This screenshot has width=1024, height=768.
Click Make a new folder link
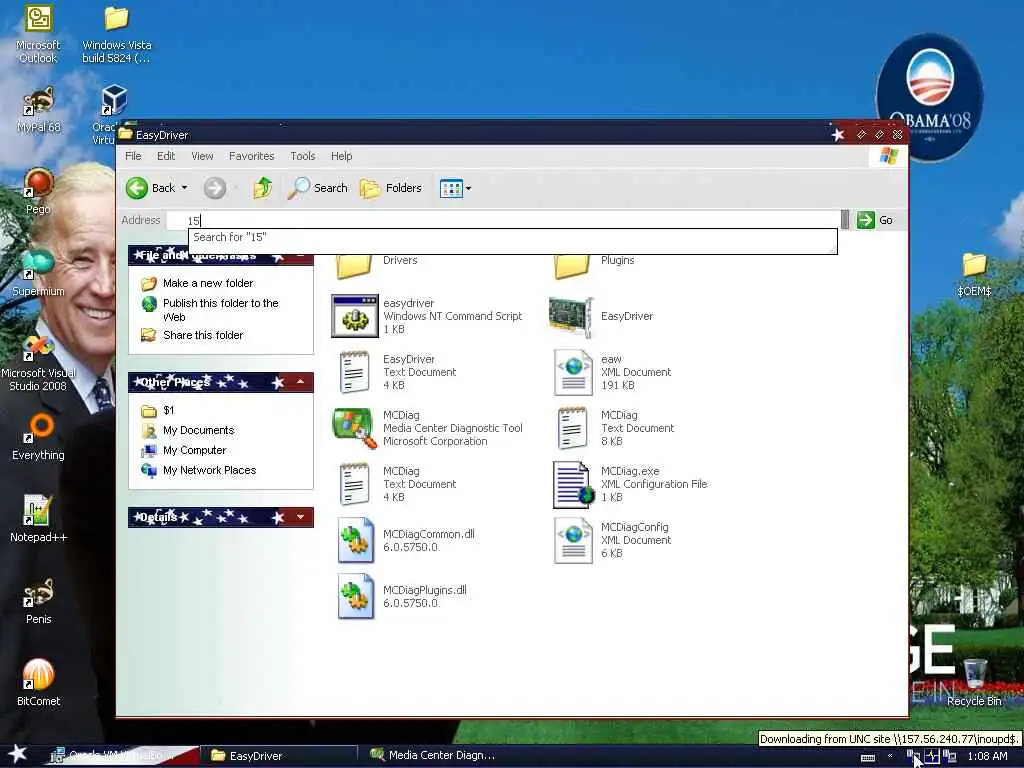pos(208,283)
